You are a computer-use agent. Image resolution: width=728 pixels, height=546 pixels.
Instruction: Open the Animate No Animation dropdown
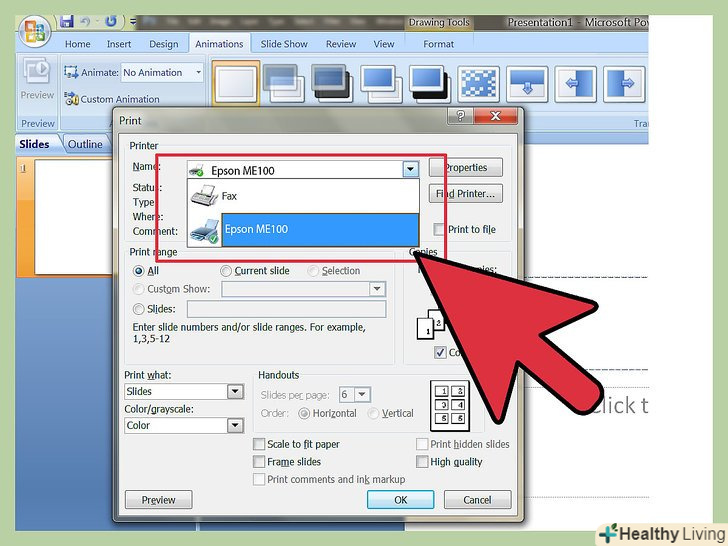point(198,72)
